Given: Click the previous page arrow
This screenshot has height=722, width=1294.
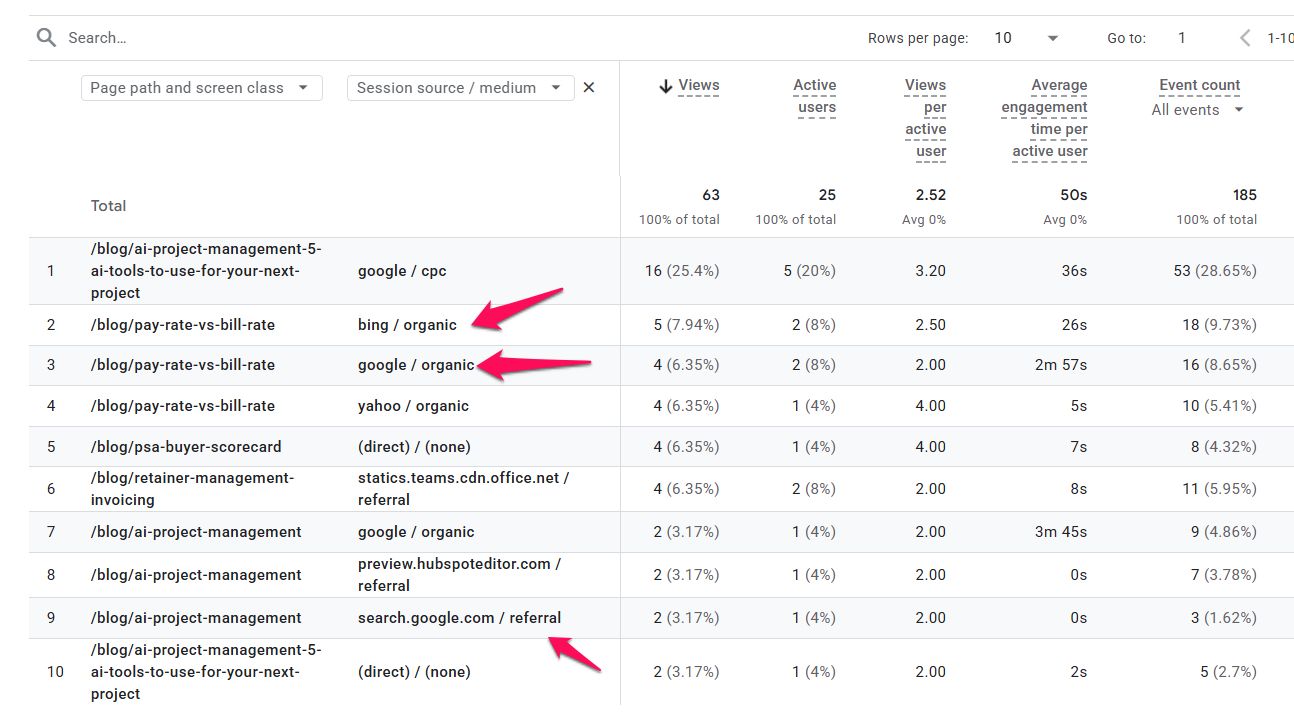Looking at the screenshot, I should (1245, 38).
